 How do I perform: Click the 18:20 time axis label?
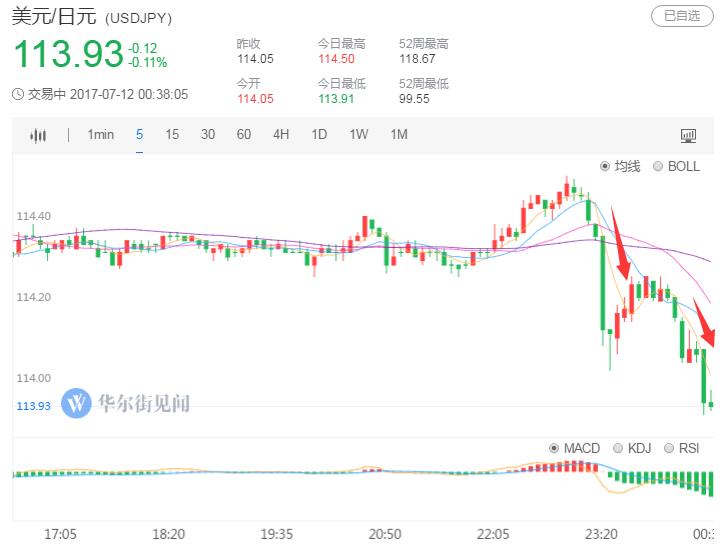click(169, 534)
